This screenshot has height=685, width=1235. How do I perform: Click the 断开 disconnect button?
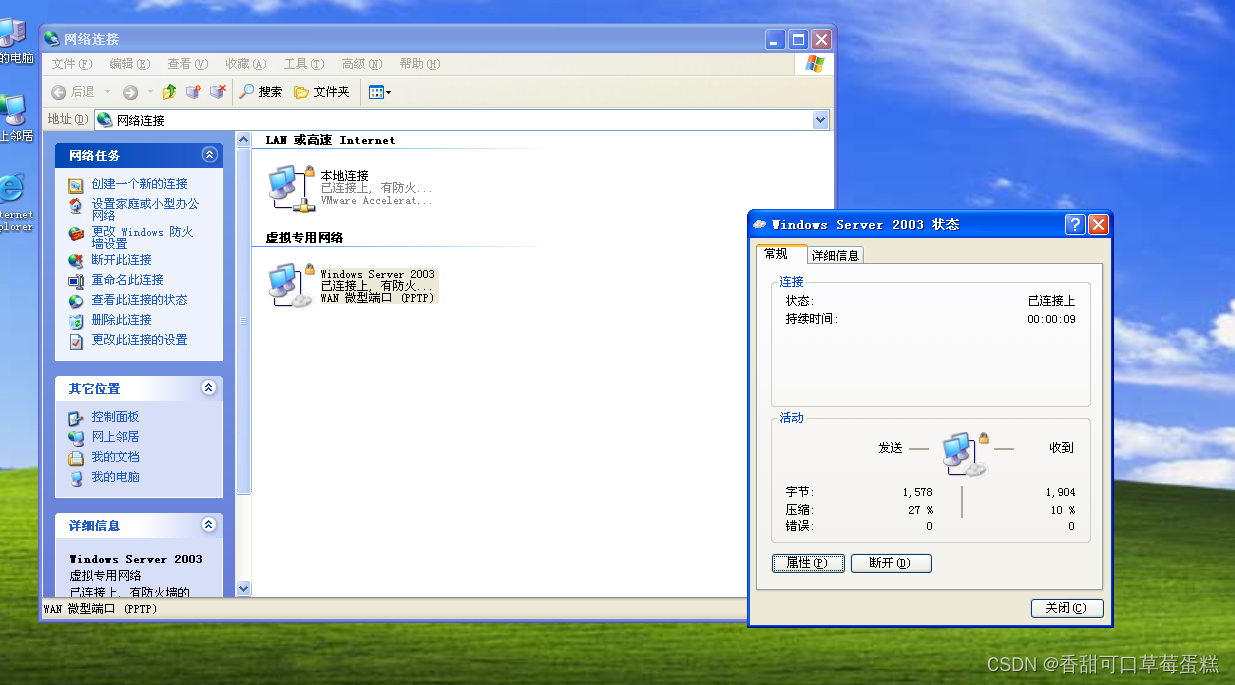coord(891,563)
